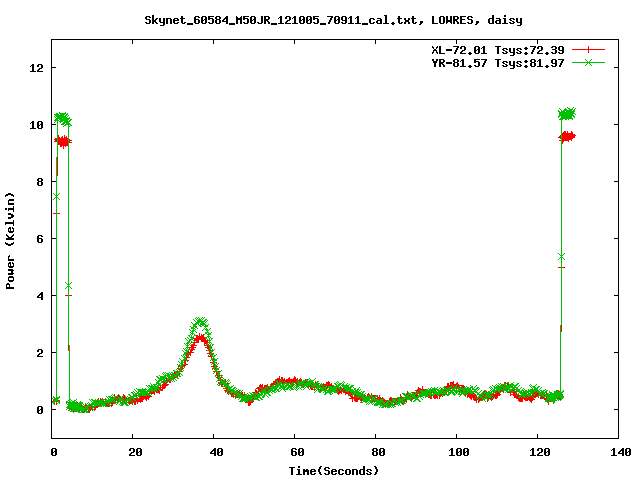Click x-axis tick label 80
Viewport: 640px width, 480px height.
(378, 452)
